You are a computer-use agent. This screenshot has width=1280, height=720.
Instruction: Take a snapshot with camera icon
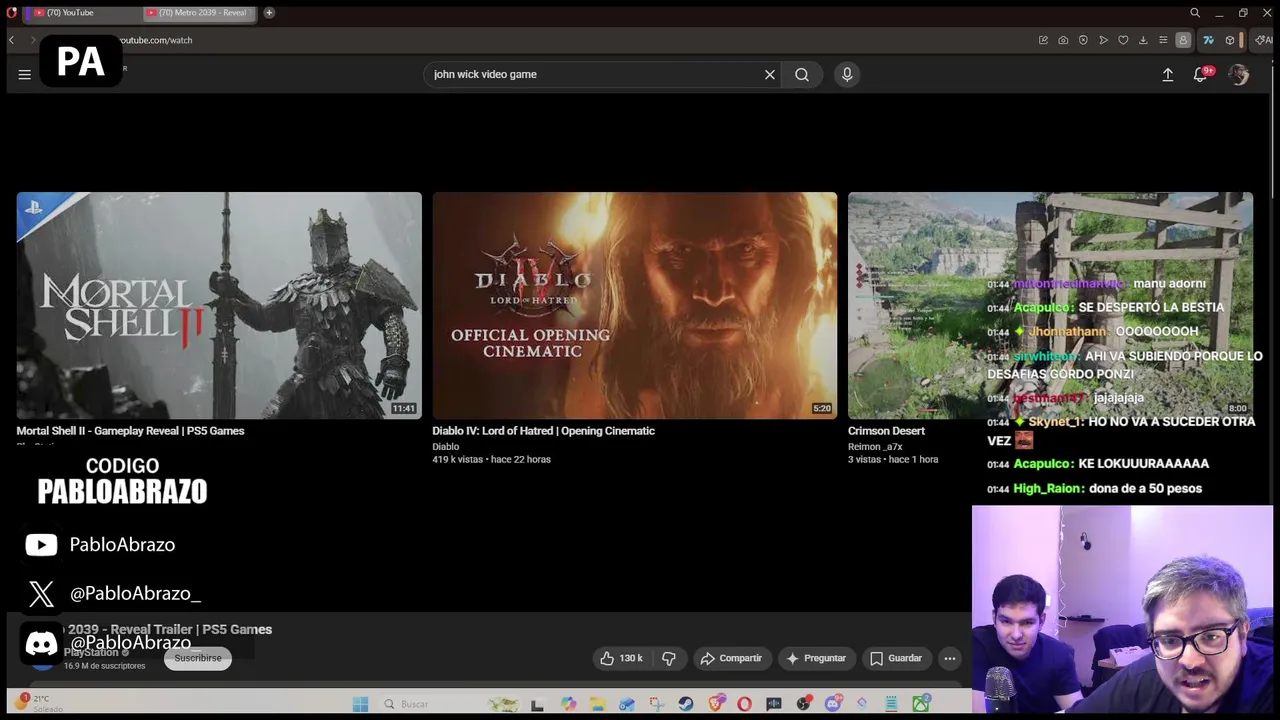coord(1063,40)
